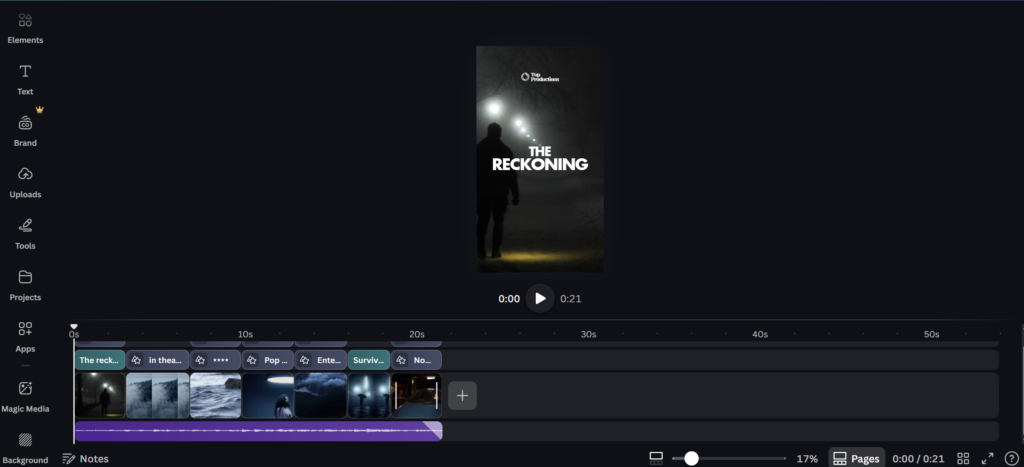1024x467 pixels.
Task: Open the Elements panel
Action: click(x=25, y=28)
